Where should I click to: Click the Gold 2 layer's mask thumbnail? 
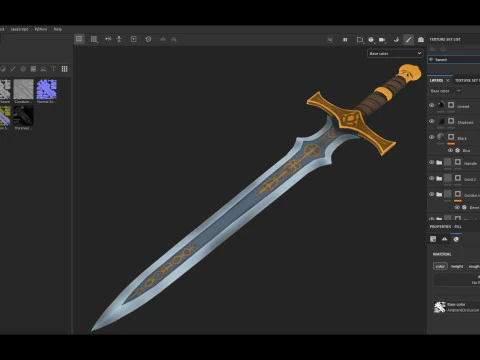click(x=458, y=178)
